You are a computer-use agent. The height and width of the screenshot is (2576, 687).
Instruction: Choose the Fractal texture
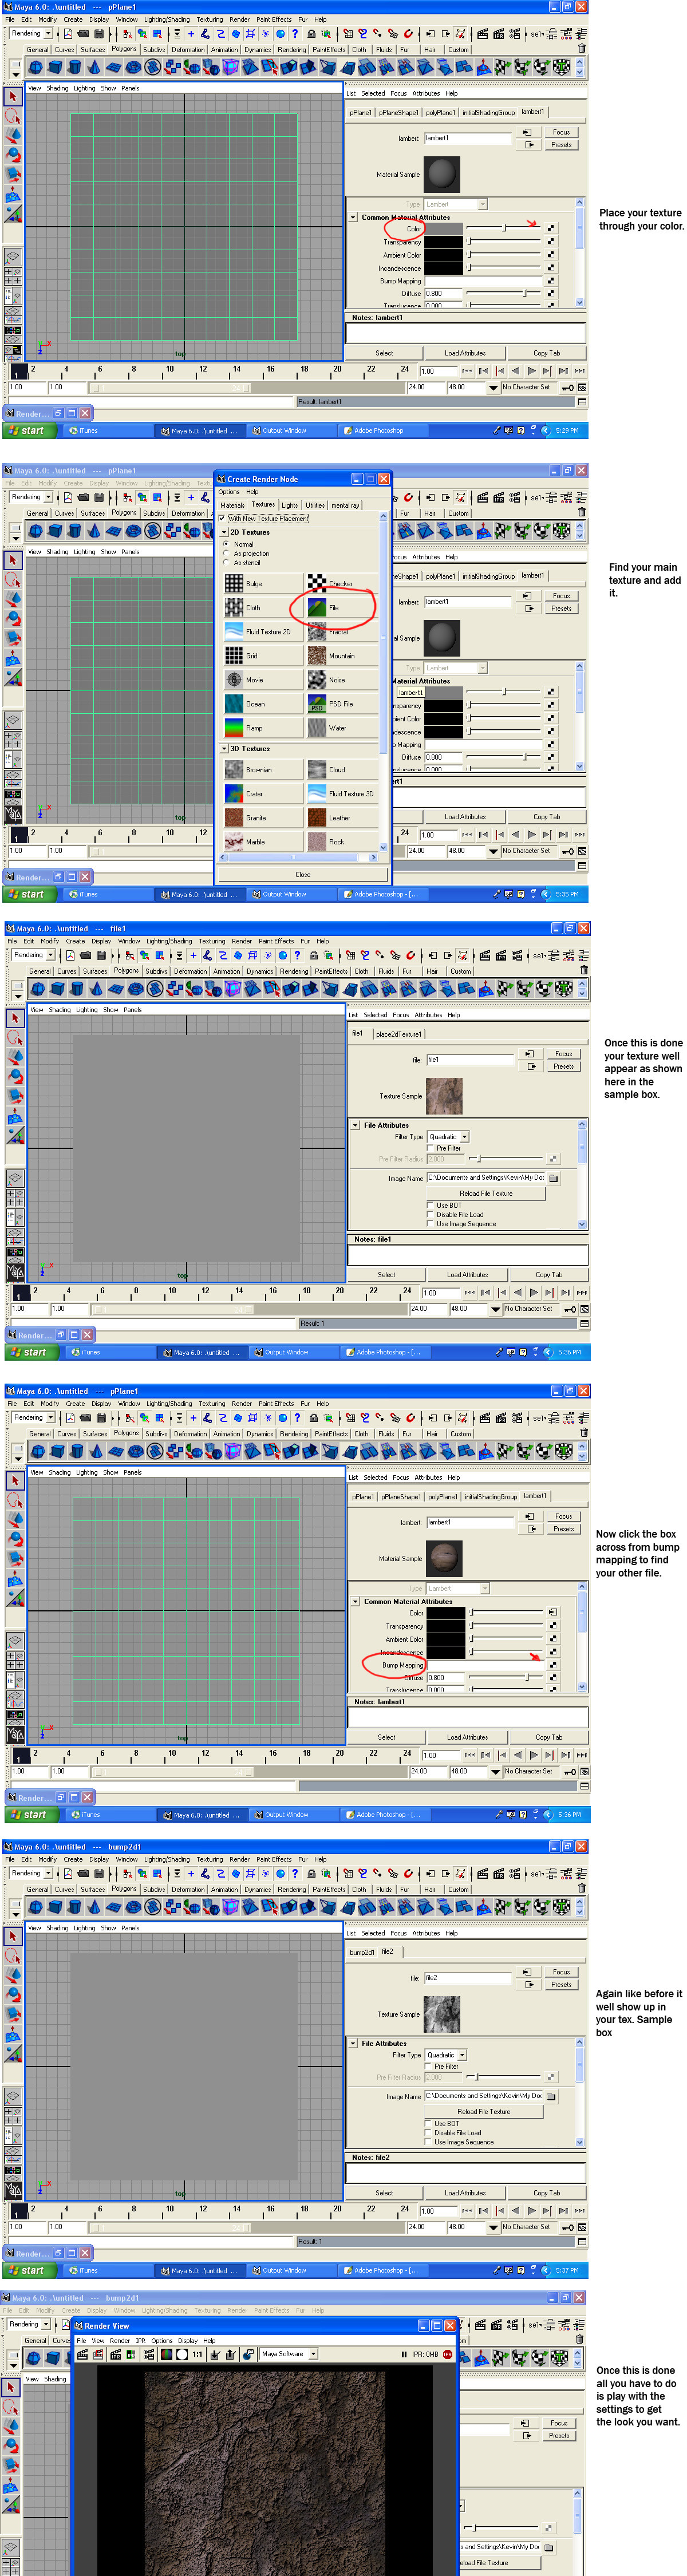342,631
